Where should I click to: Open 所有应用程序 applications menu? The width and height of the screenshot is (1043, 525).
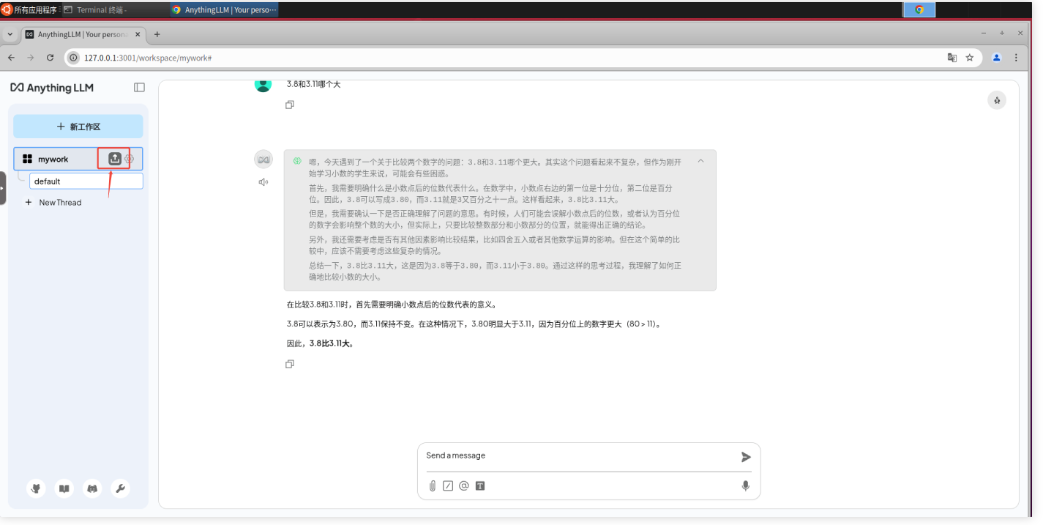tap(29, 9)
